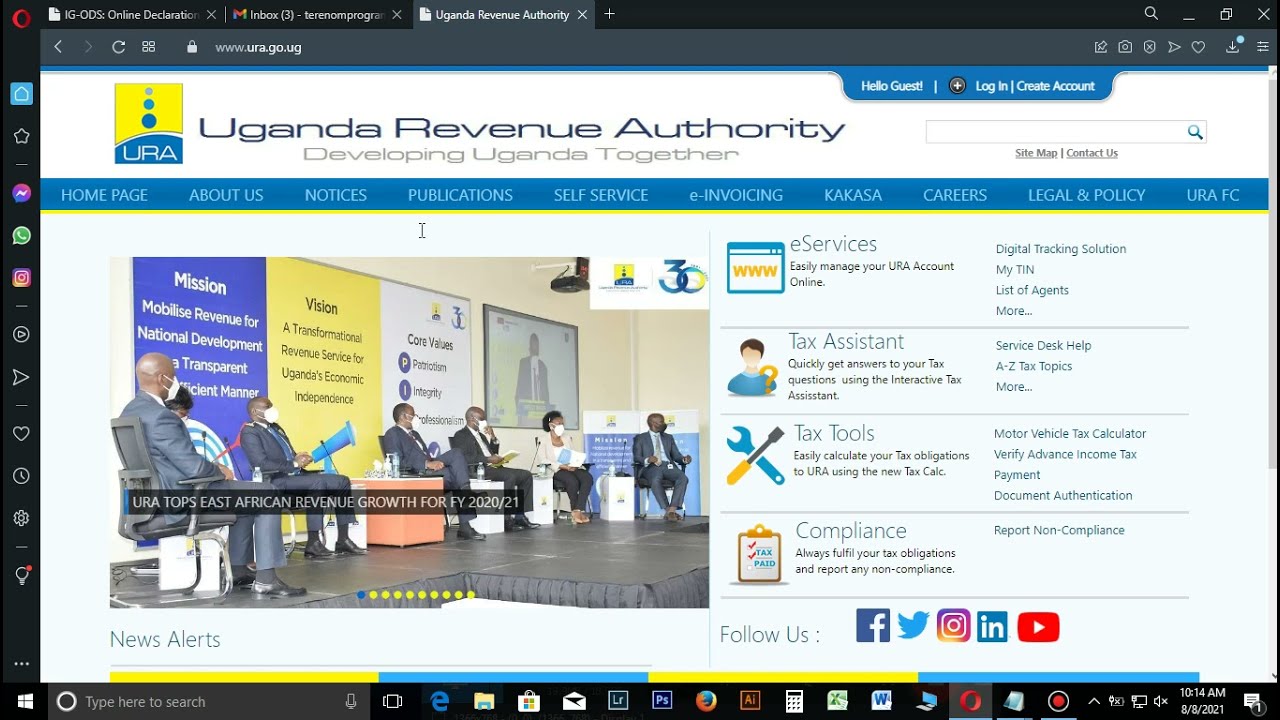Open the Player icon in sidebar
Screen dimensions: 1280x720
(21, 335)
